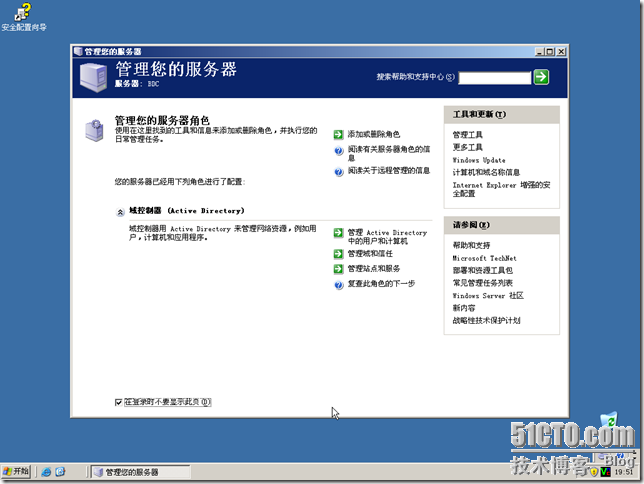Click arrow icon beside 管理域和信任
Screen dimensions: 644x484
(x=338, y=254)
